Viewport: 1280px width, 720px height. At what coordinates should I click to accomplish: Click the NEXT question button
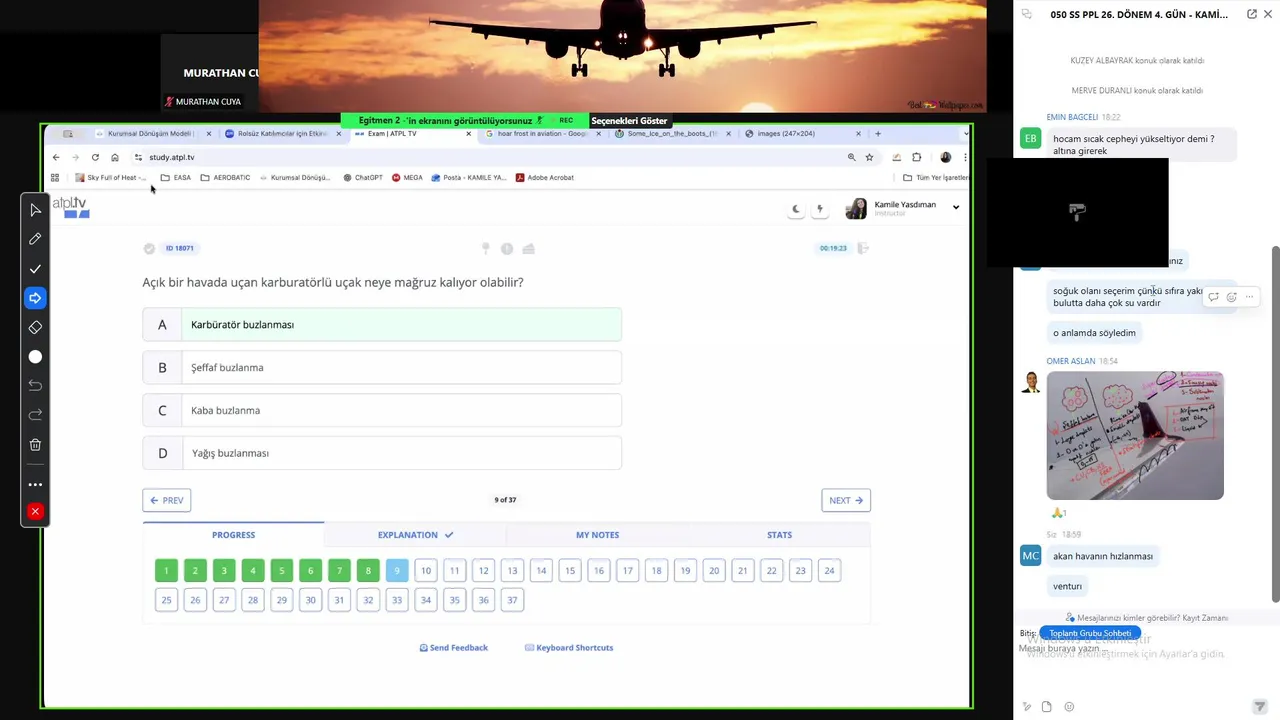[x=846, y=500]
